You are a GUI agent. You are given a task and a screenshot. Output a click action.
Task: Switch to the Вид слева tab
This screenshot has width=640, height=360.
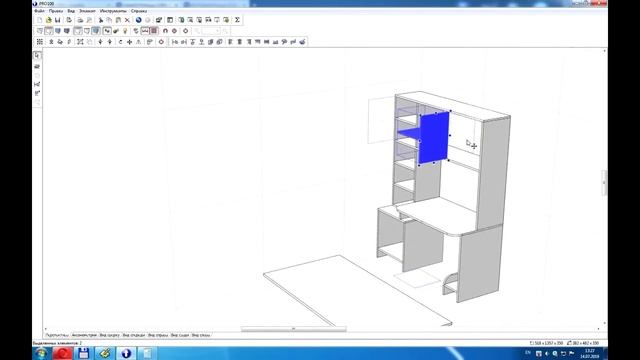coord(201,335)
